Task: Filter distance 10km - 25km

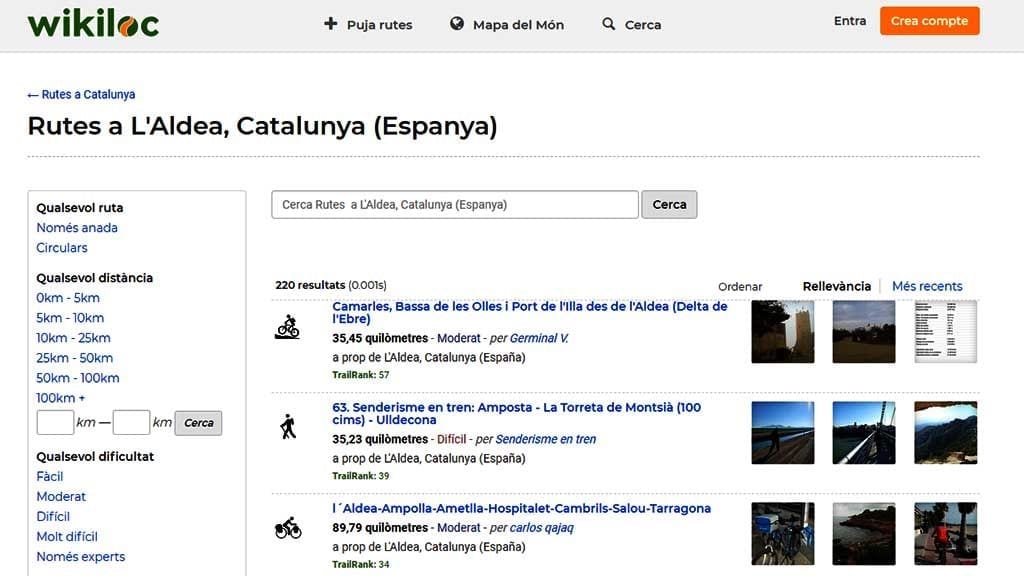Action: coord(73,338)
